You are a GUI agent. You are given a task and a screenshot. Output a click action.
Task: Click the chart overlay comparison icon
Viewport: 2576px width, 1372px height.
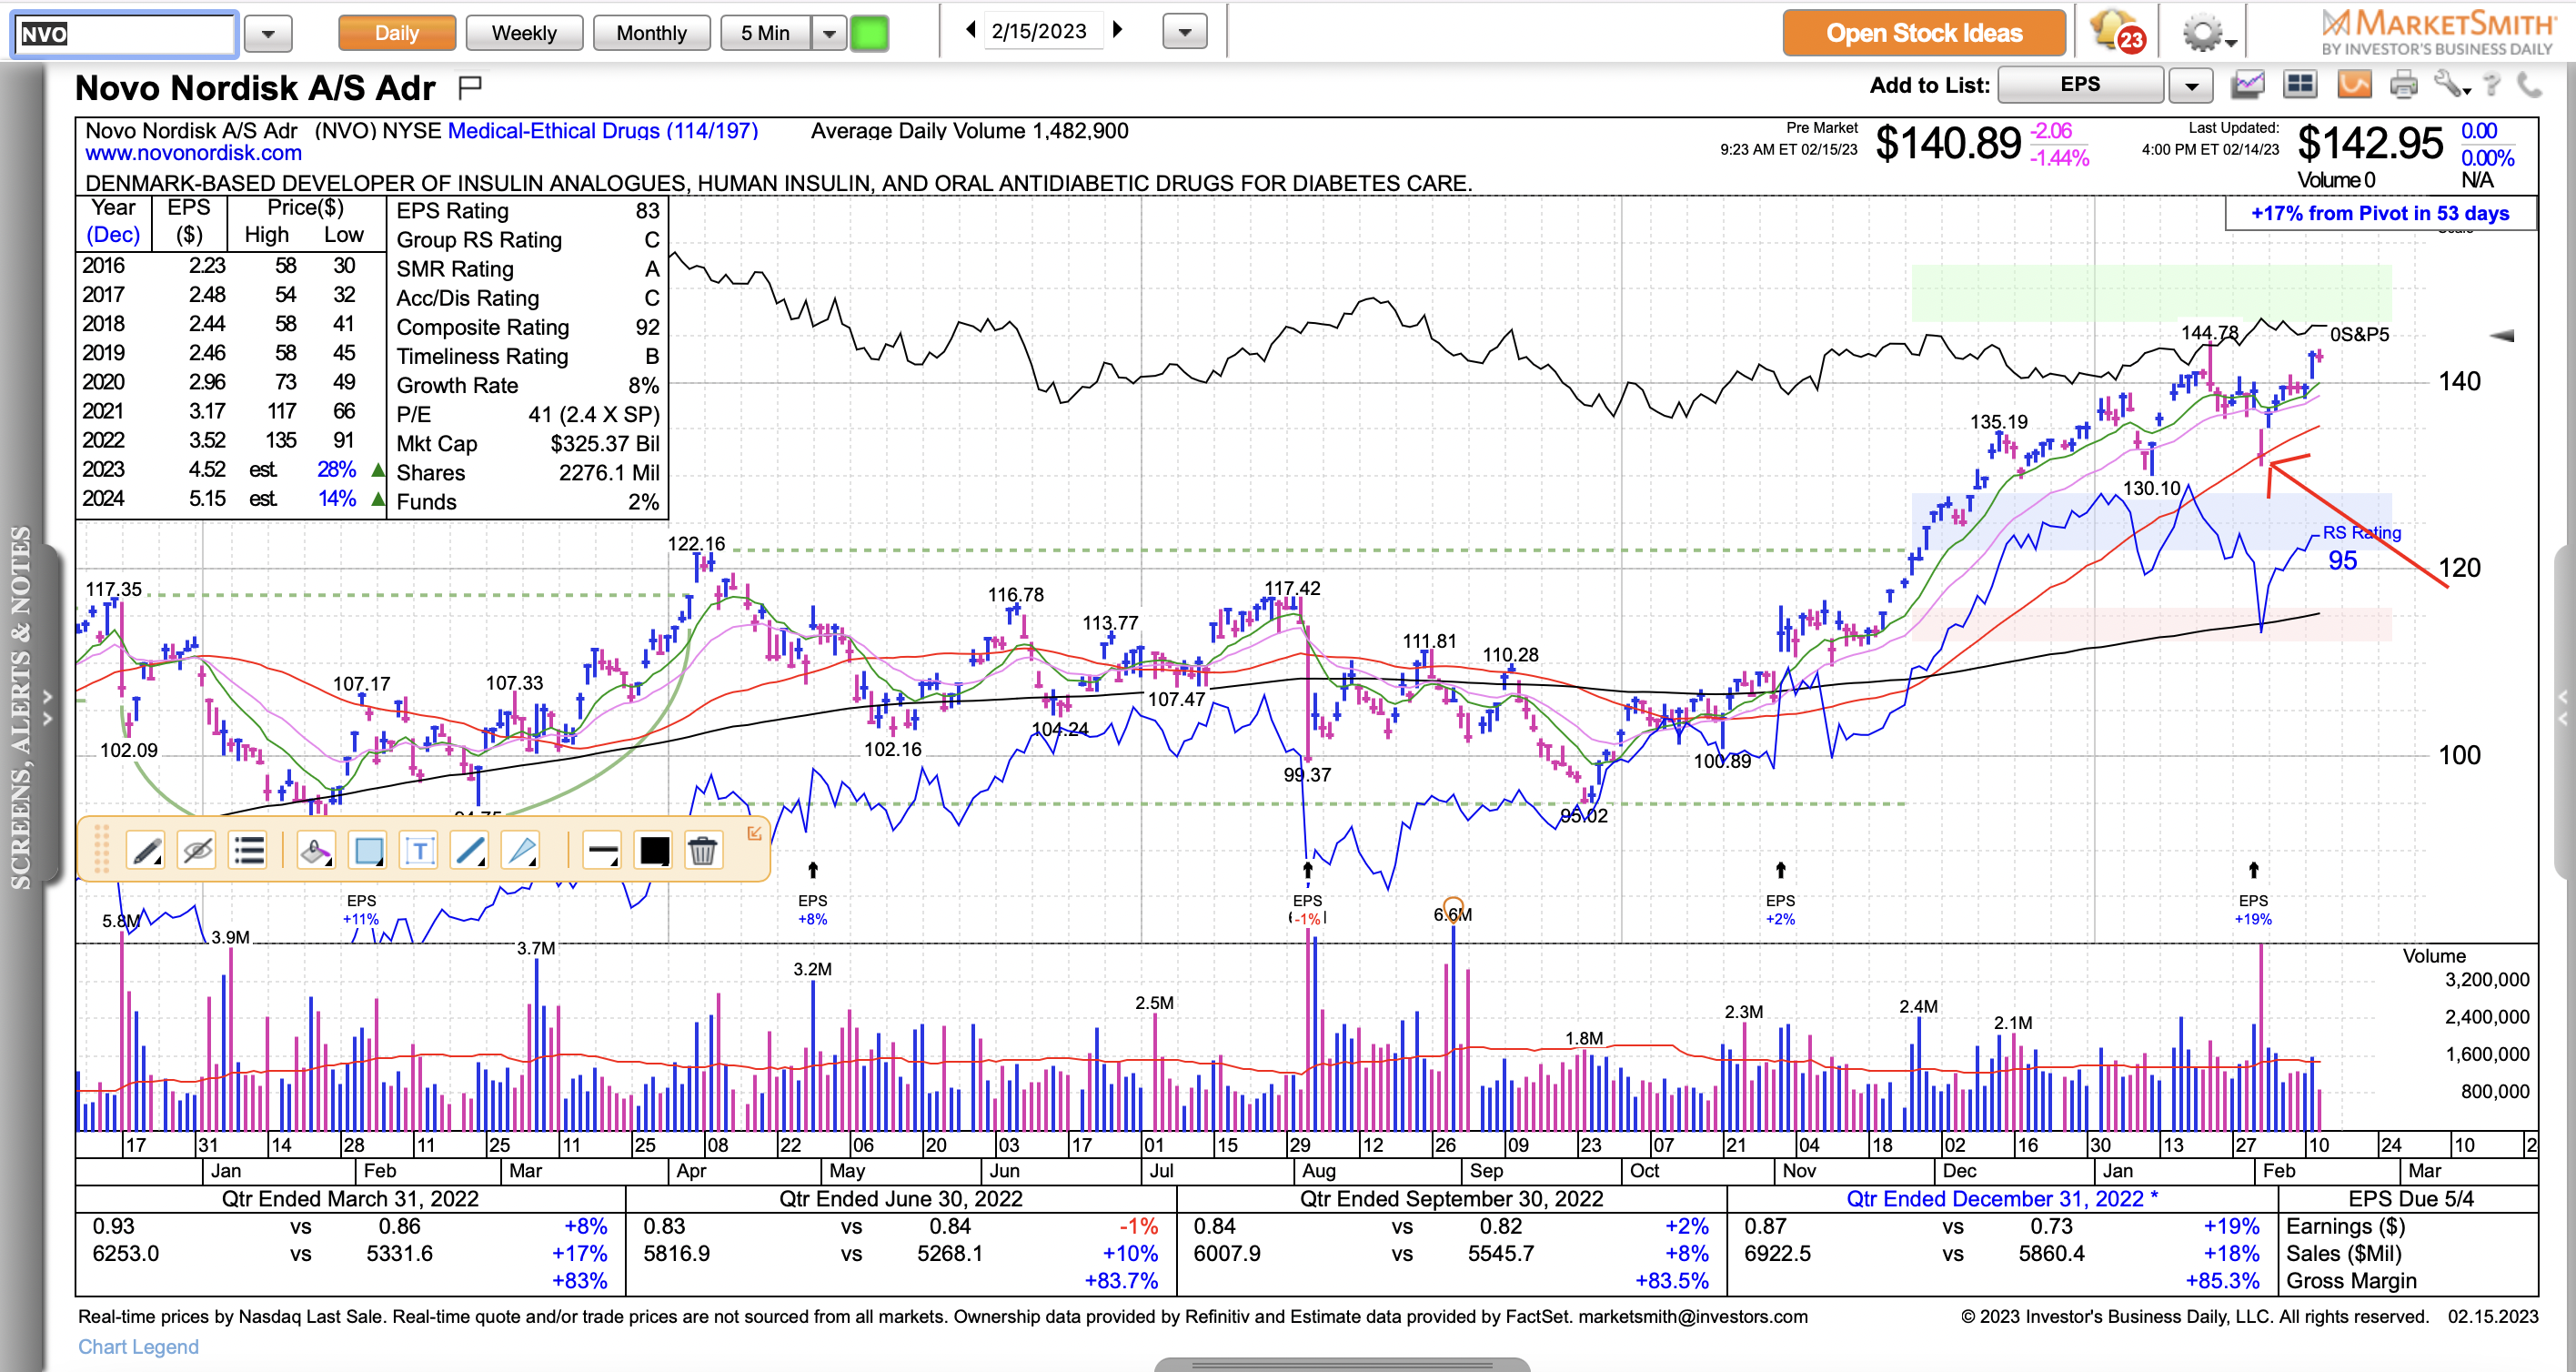2247,85
